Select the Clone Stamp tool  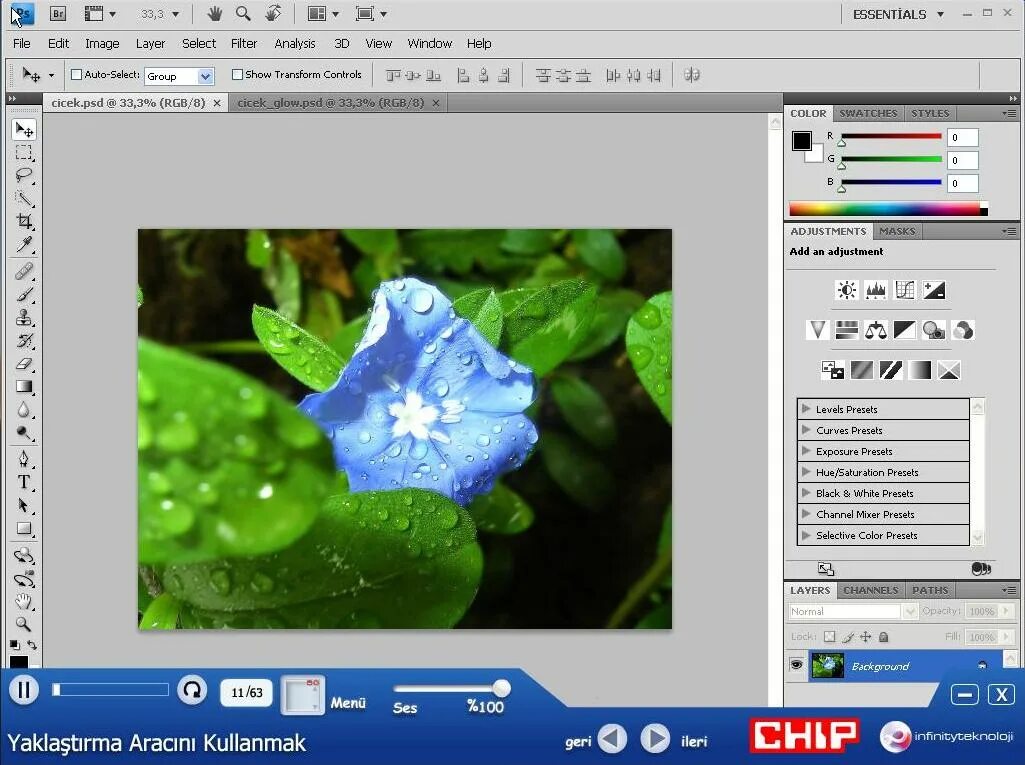pyautogui.click(x=24, y=318)
